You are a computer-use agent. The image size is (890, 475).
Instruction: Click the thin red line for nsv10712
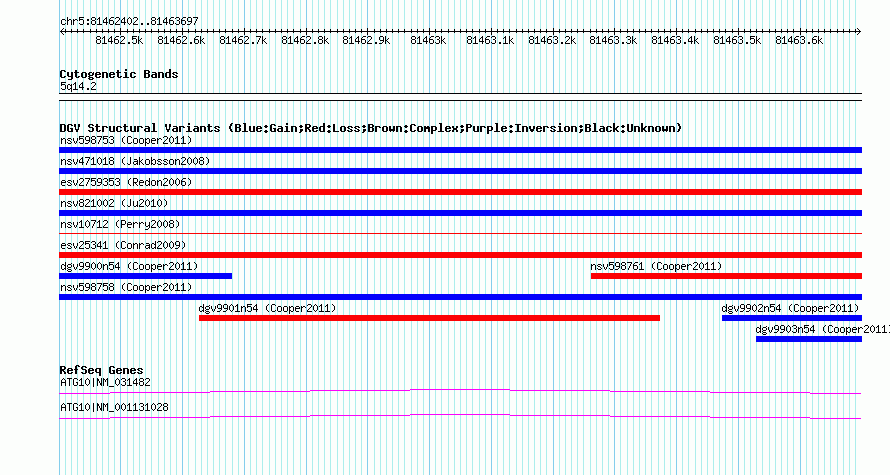(460, 233)
